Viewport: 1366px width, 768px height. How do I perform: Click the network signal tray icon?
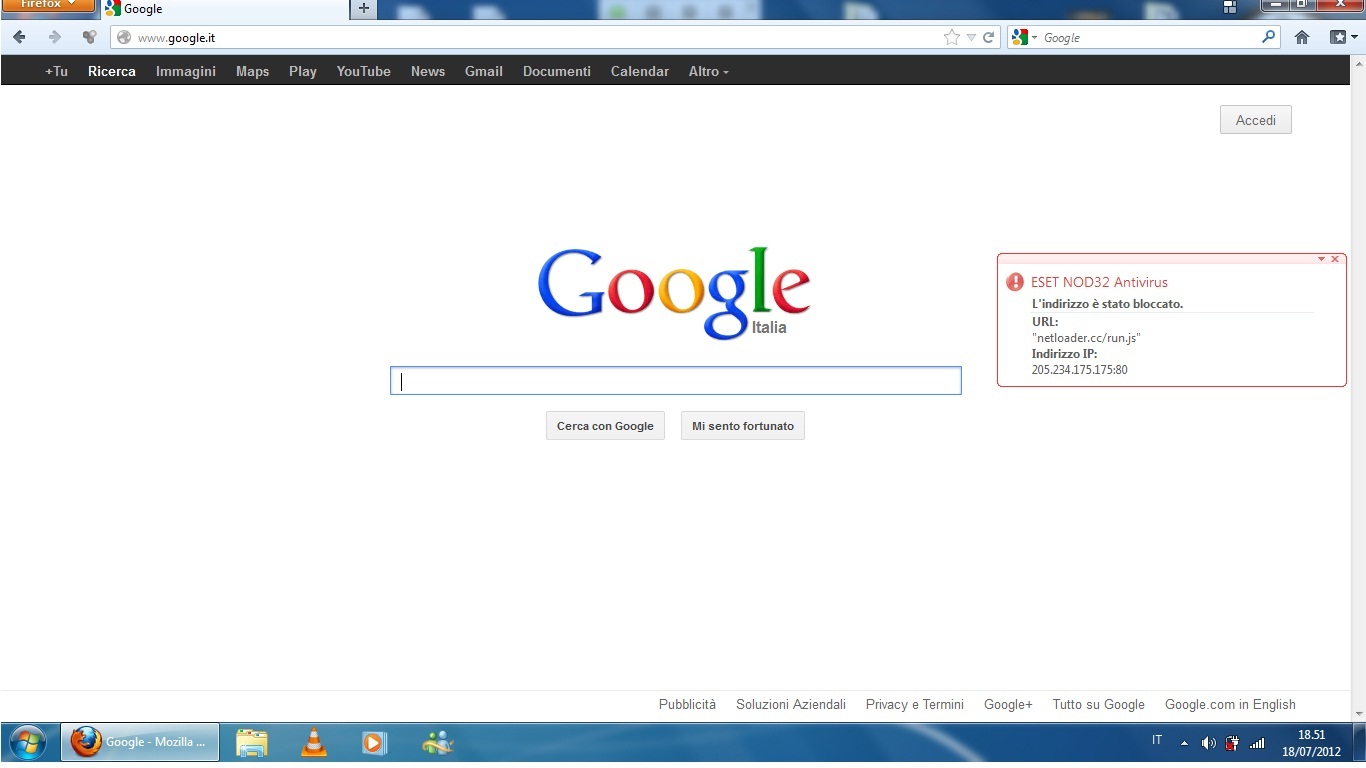[x=1257, y=743]
